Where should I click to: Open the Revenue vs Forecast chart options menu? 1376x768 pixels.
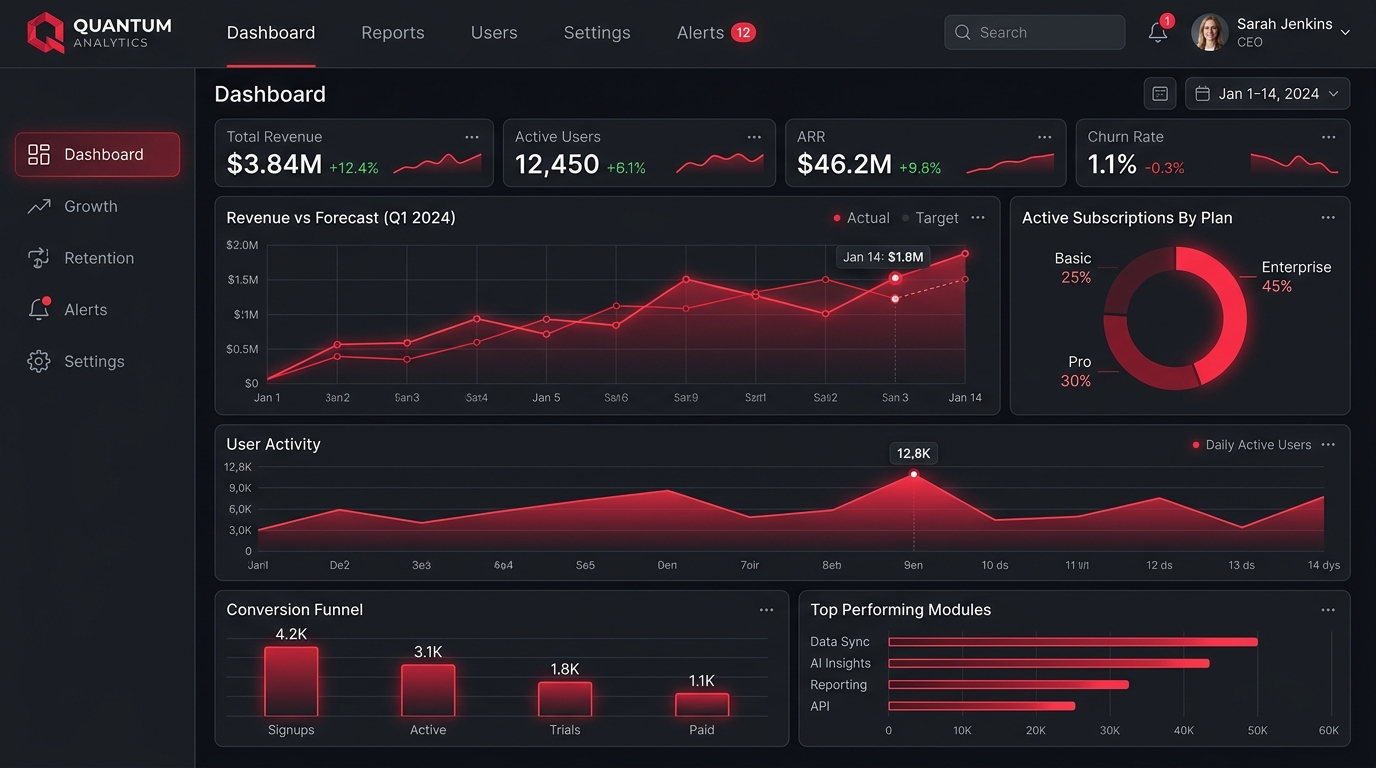pyautogui.click(x=978, y=217)
